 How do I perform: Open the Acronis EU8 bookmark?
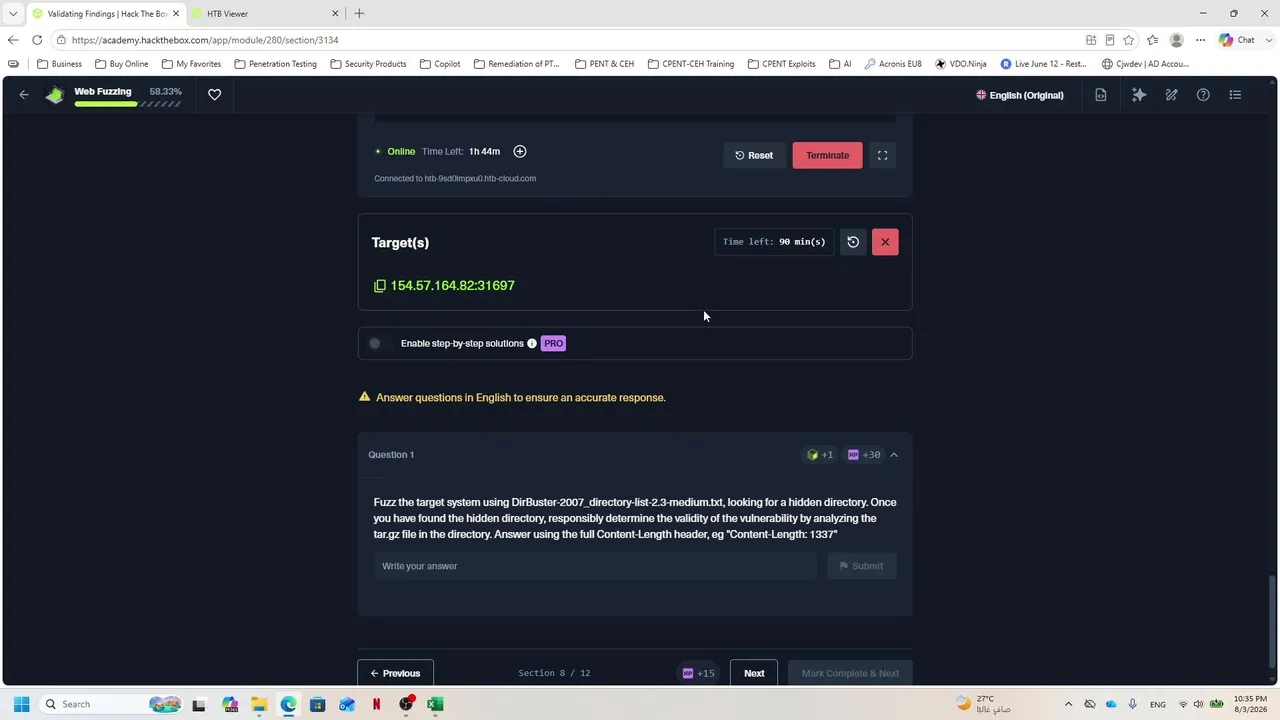893,64
